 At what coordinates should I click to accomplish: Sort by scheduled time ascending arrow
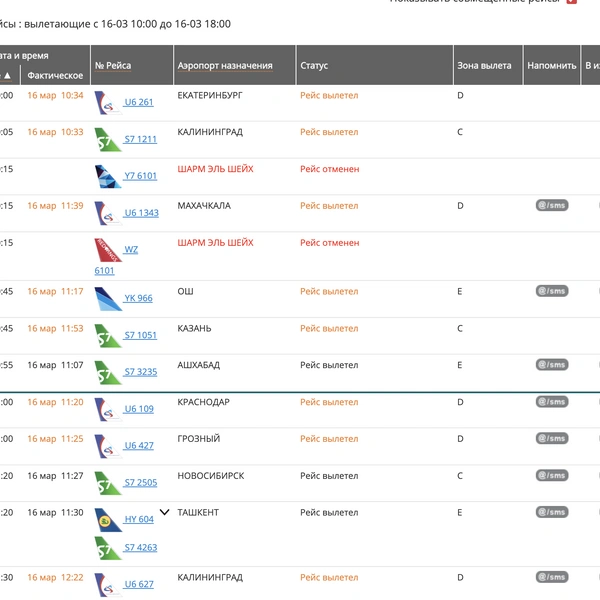[x=7, y=75]
